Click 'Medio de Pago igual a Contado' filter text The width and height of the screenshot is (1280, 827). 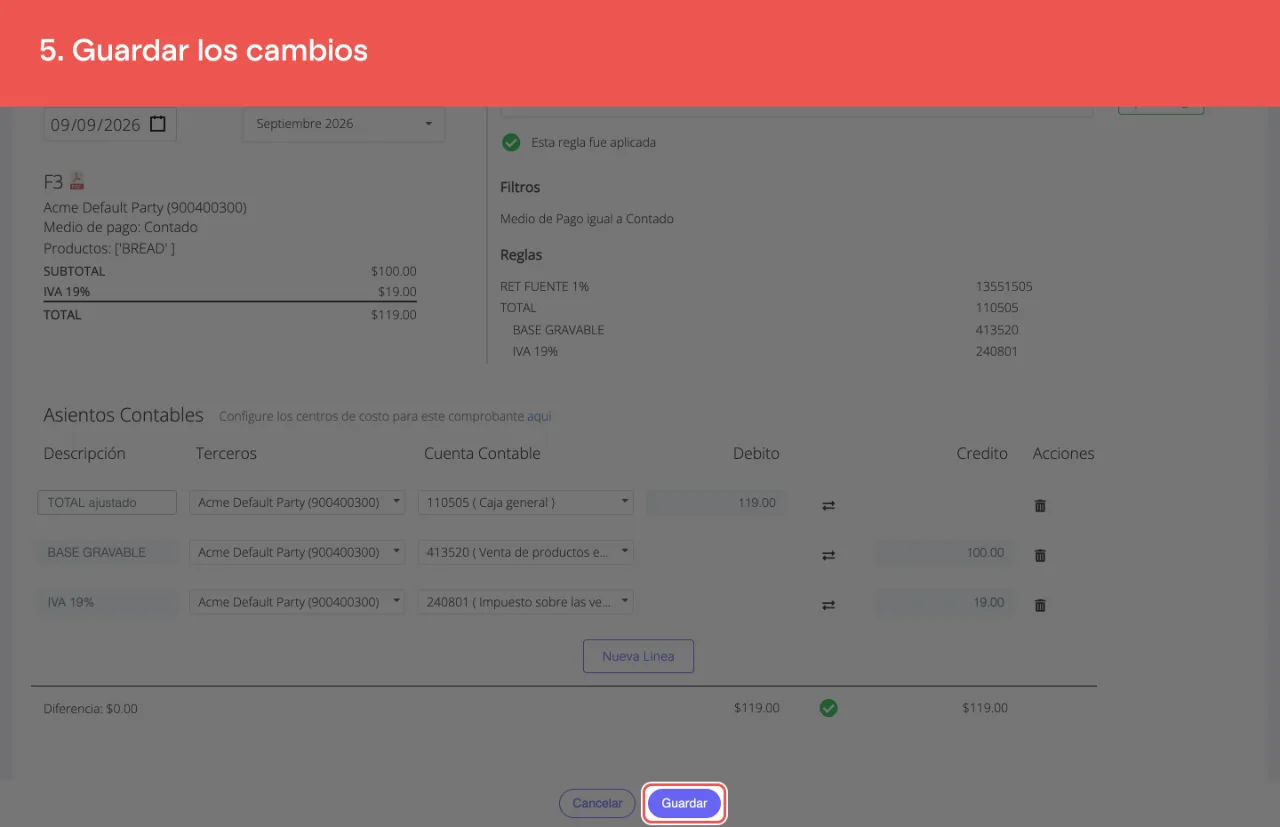pos(587,218)
